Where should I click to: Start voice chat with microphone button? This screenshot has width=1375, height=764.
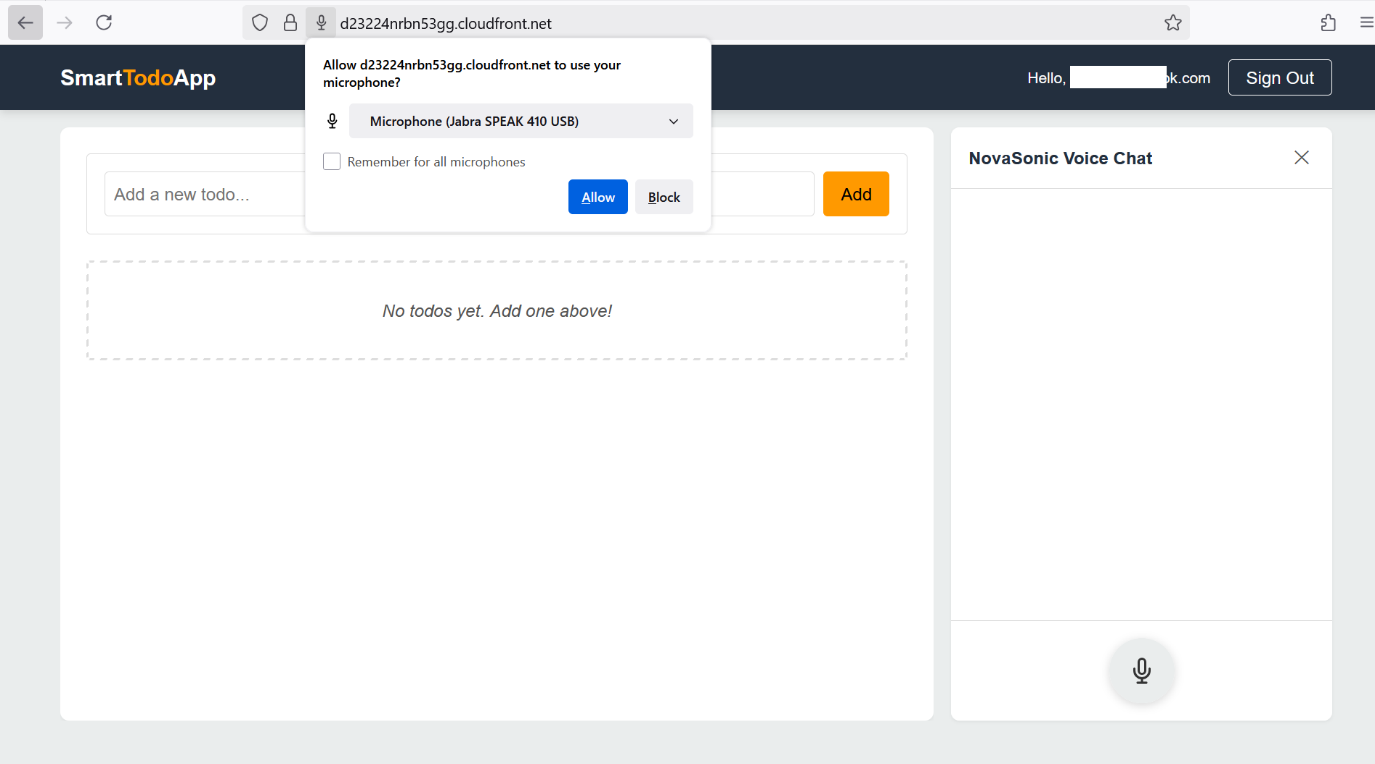point(1141,671)
